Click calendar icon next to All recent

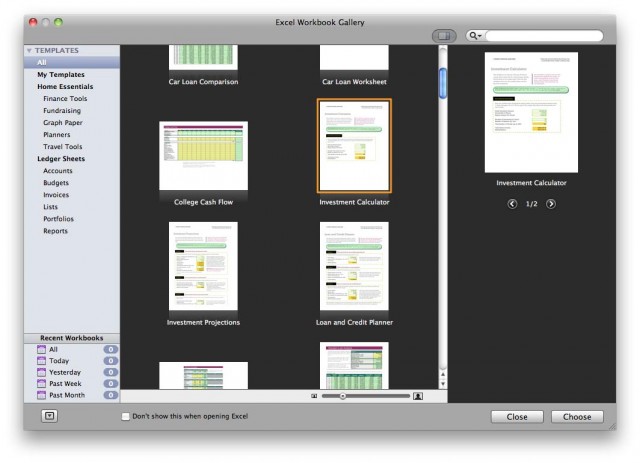41,349
